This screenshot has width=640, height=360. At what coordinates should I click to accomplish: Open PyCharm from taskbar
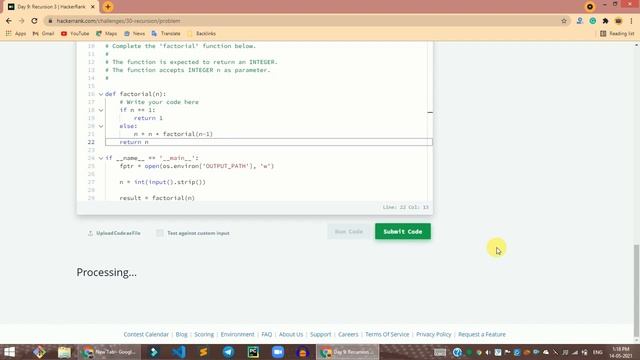[253, 352]
